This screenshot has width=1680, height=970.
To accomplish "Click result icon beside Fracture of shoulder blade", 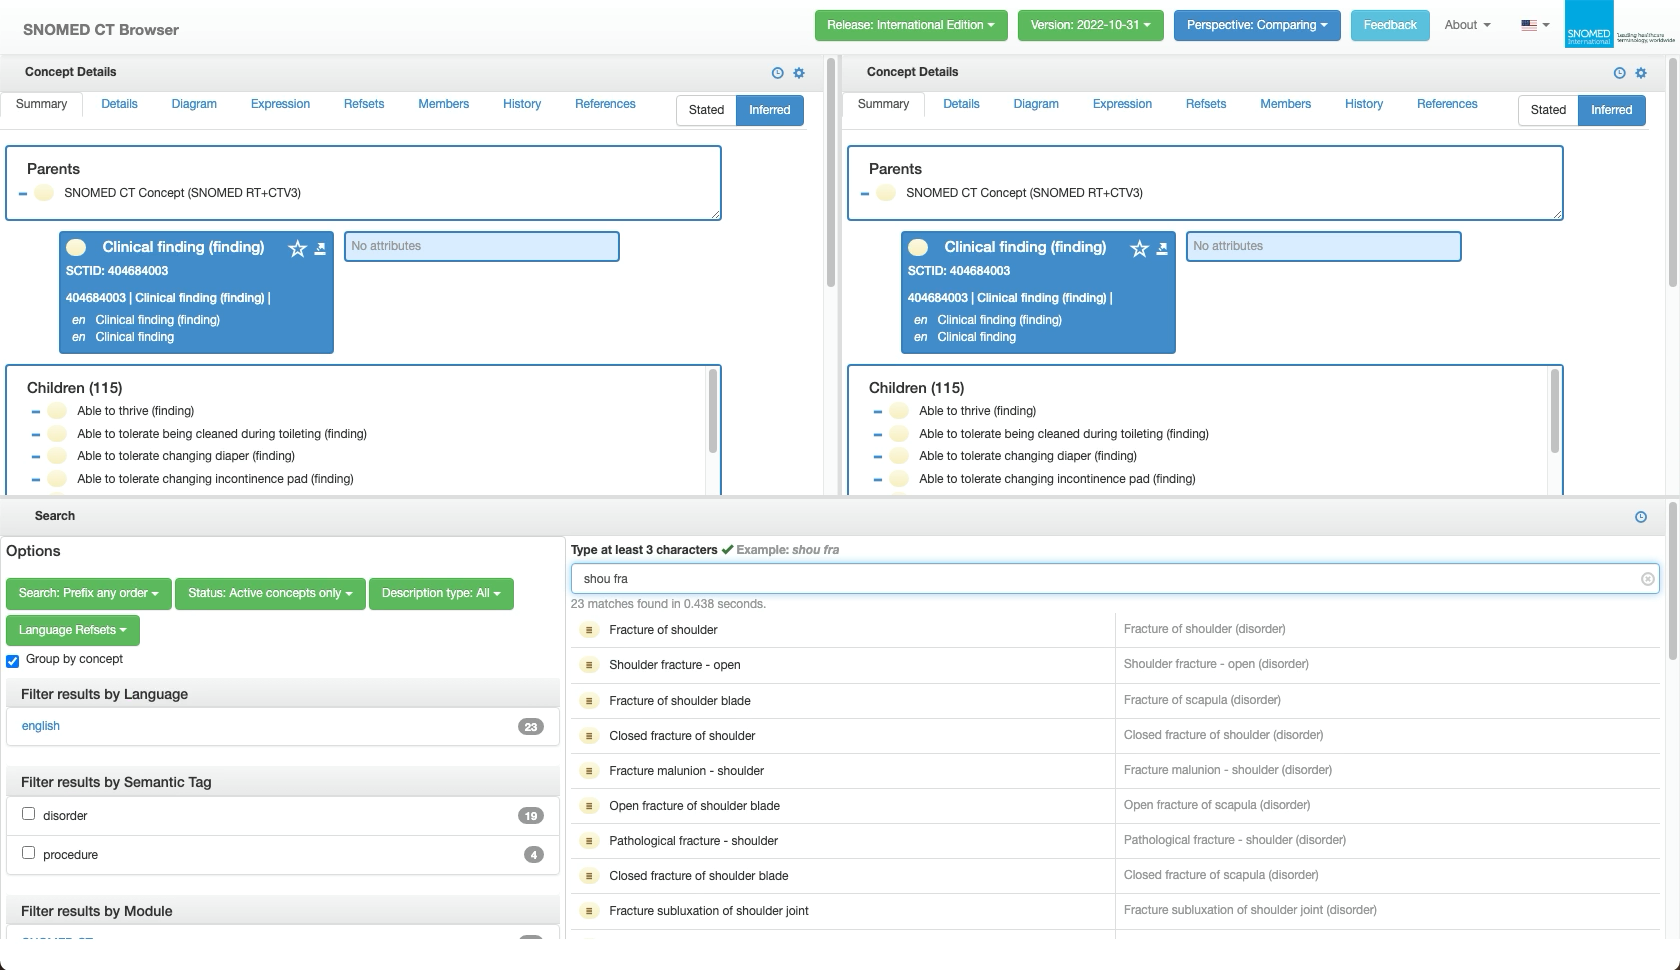I will [x=589, y=701].
